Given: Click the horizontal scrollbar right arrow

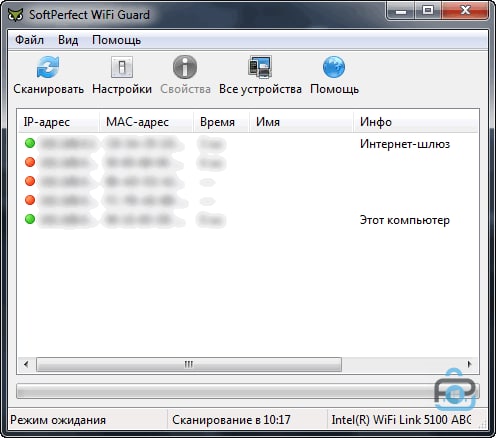Looking at the screenshot, I should [x=469, y=364].
